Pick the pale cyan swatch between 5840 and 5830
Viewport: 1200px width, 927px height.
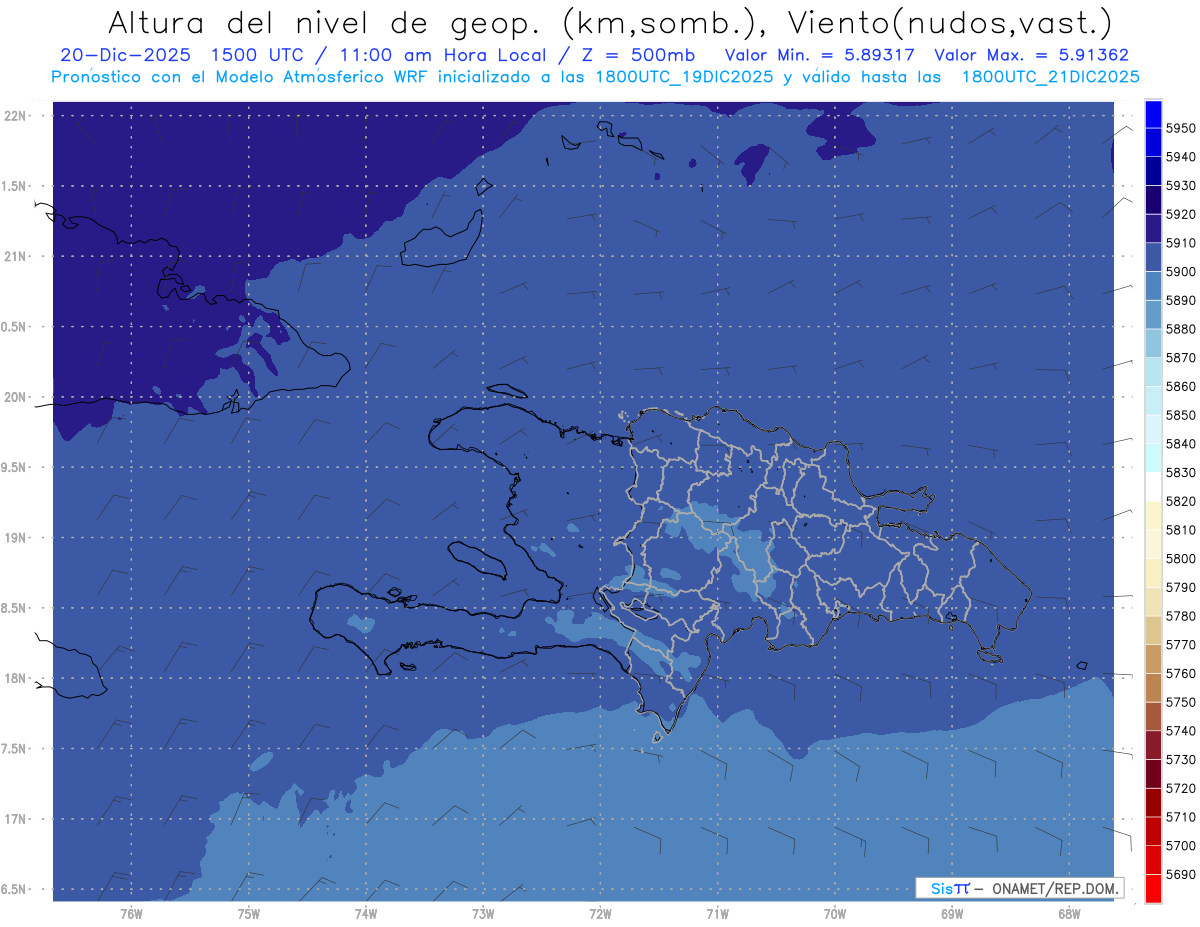click(x=1153, y=458)
